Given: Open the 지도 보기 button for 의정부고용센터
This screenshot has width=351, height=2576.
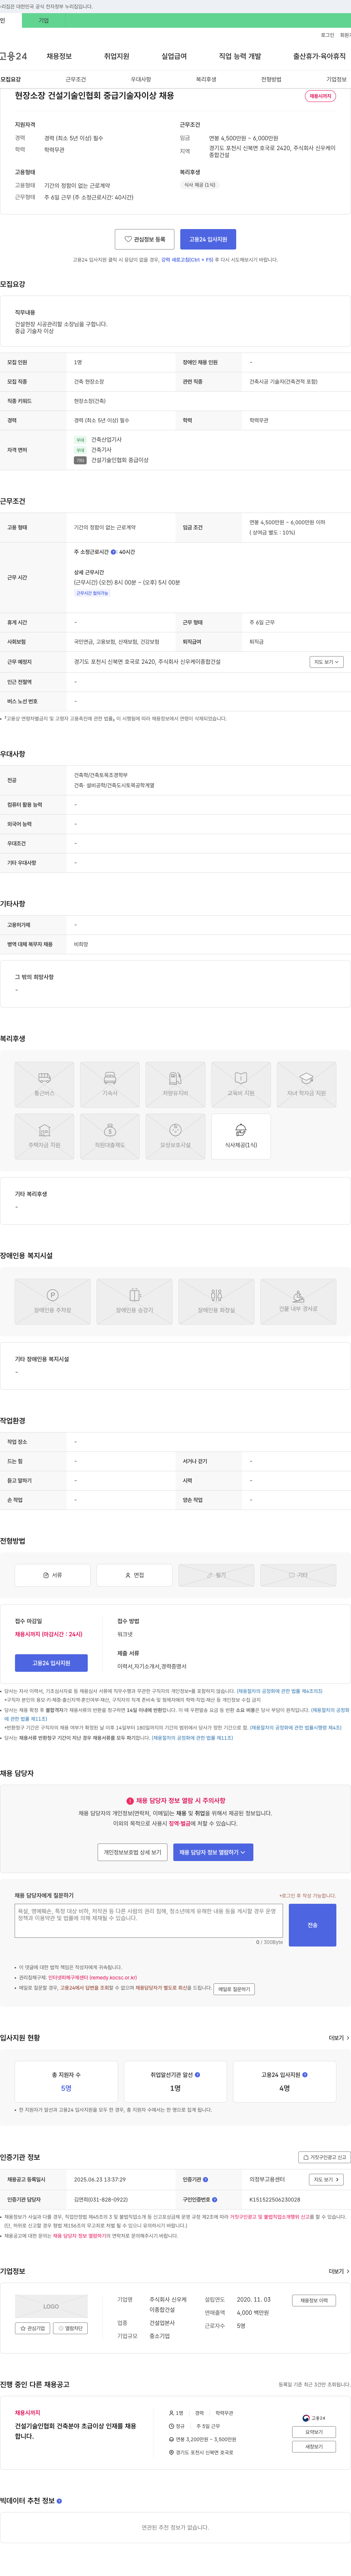Looking at the screenshot, I should (327, 2179).
